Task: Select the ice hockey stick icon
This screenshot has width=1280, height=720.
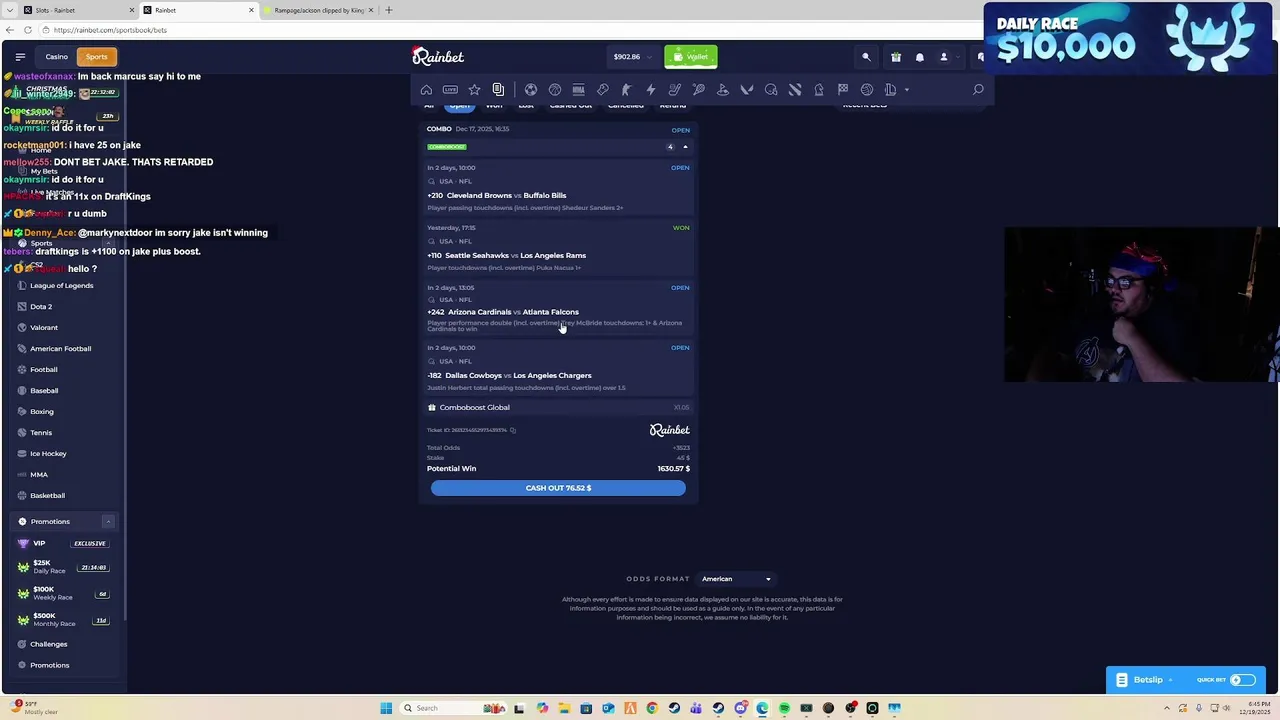Action: (675, 90)
